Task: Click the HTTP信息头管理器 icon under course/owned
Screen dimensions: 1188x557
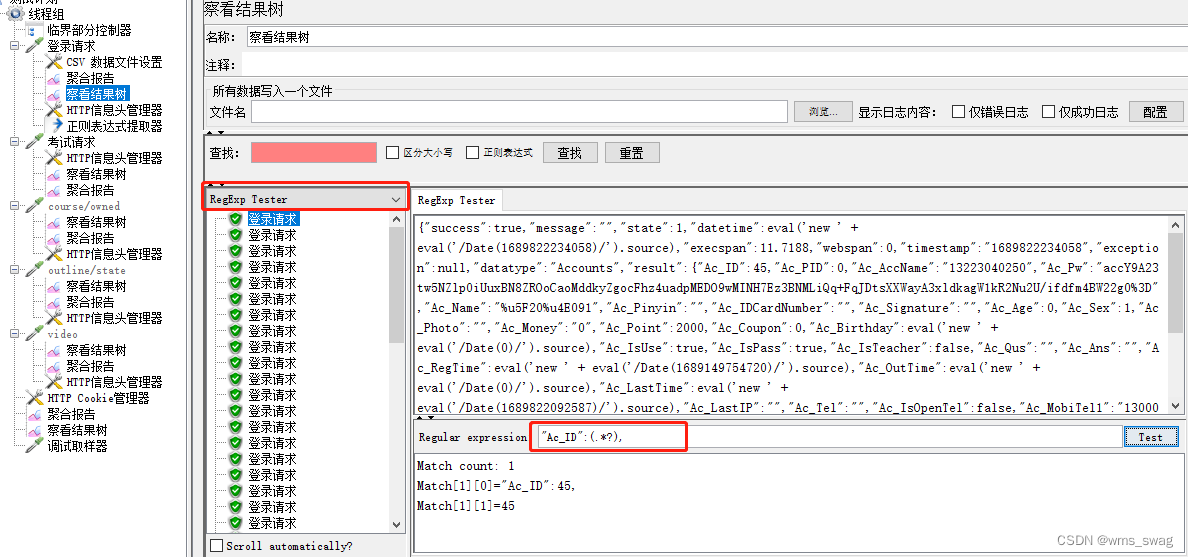Action: [54, 254]
